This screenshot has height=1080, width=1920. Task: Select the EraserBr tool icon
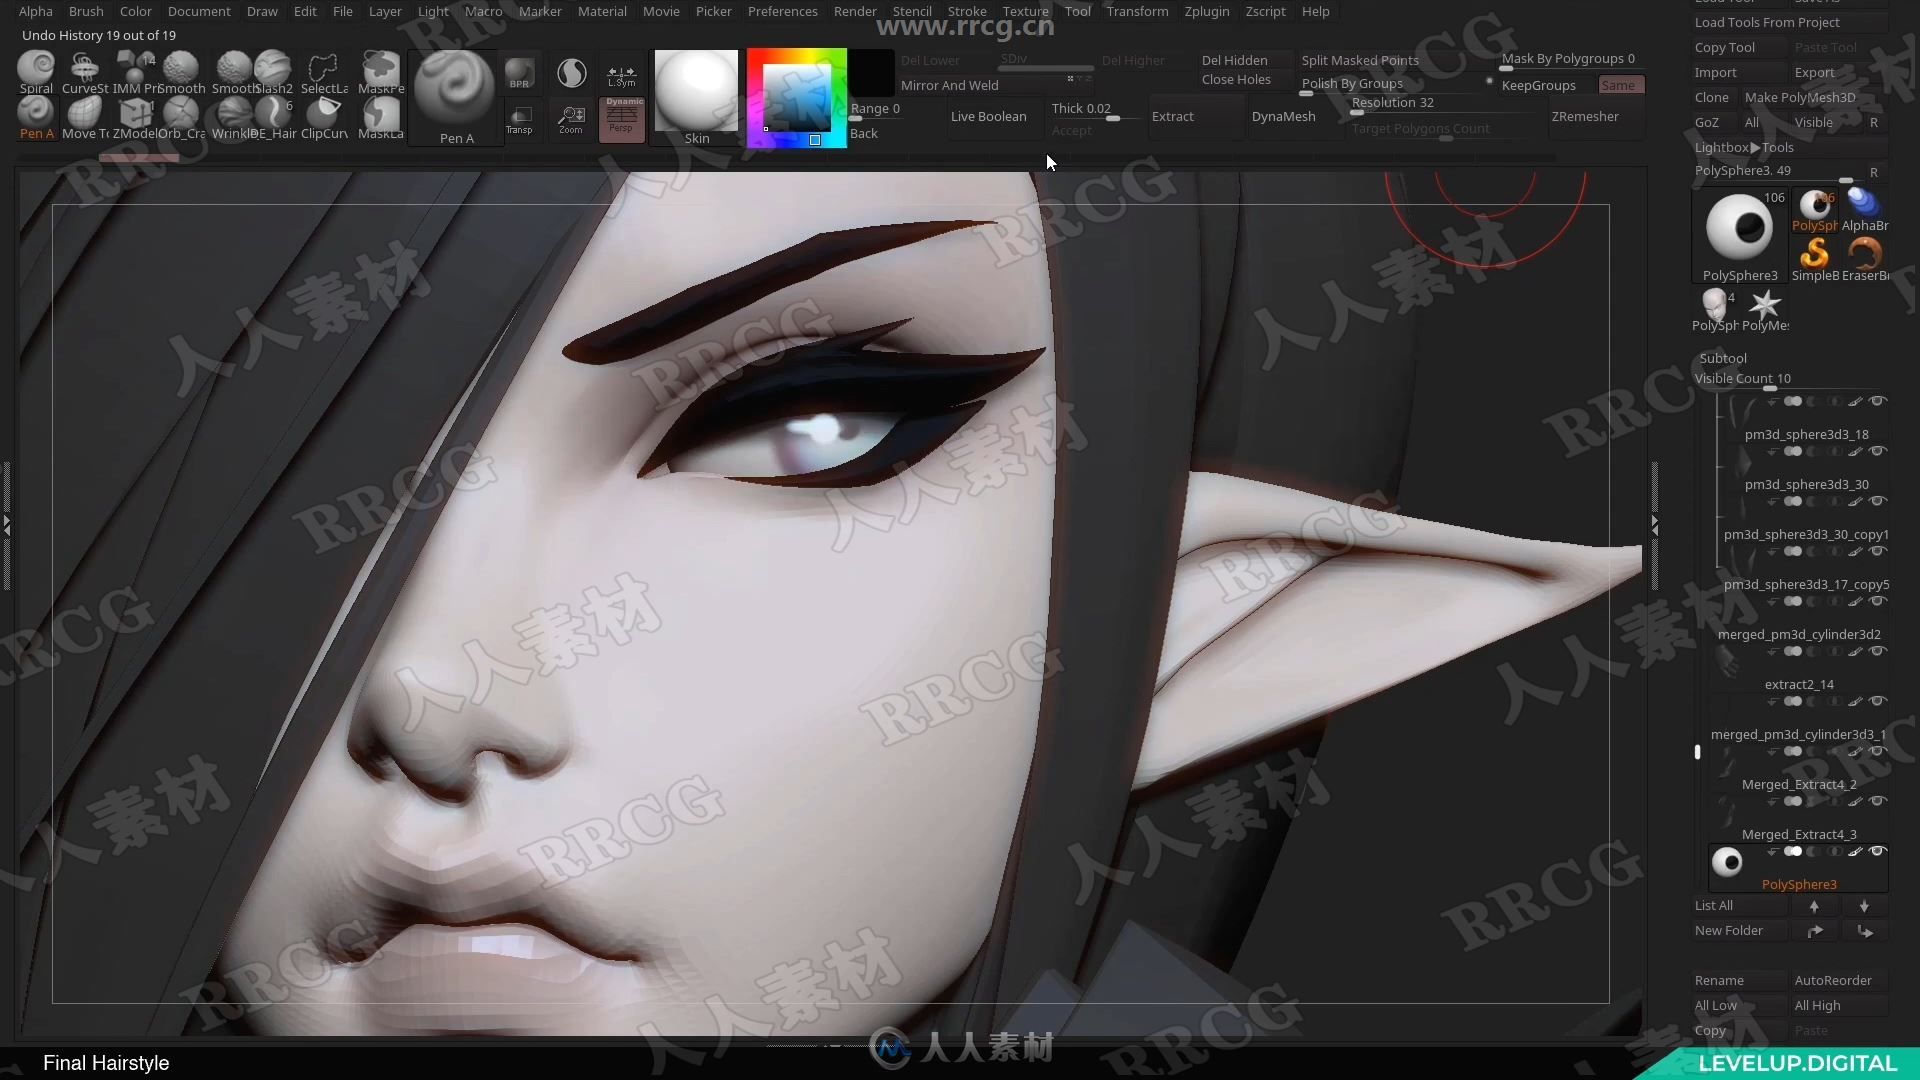coord(1865,259)
